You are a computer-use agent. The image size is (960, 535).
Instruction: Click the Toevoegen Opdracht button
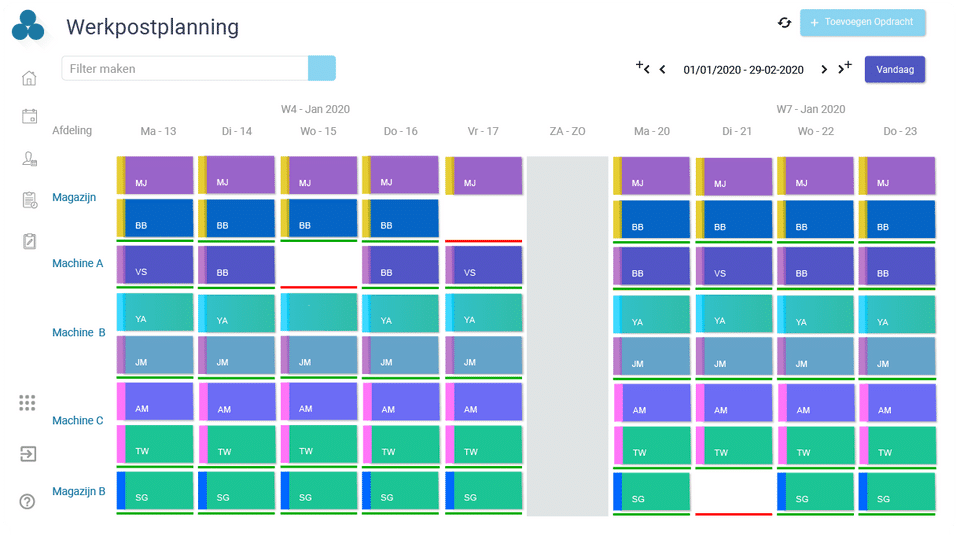[862, 22]
